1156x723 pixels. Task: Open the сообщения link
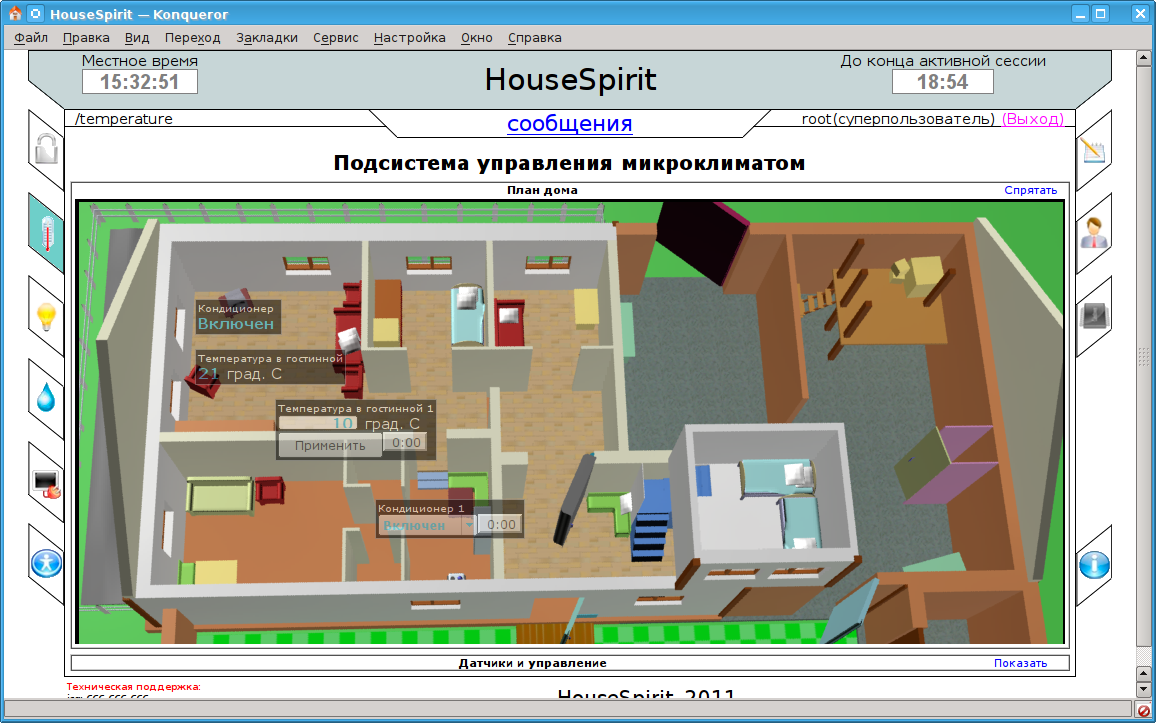[x=569, y=124]
